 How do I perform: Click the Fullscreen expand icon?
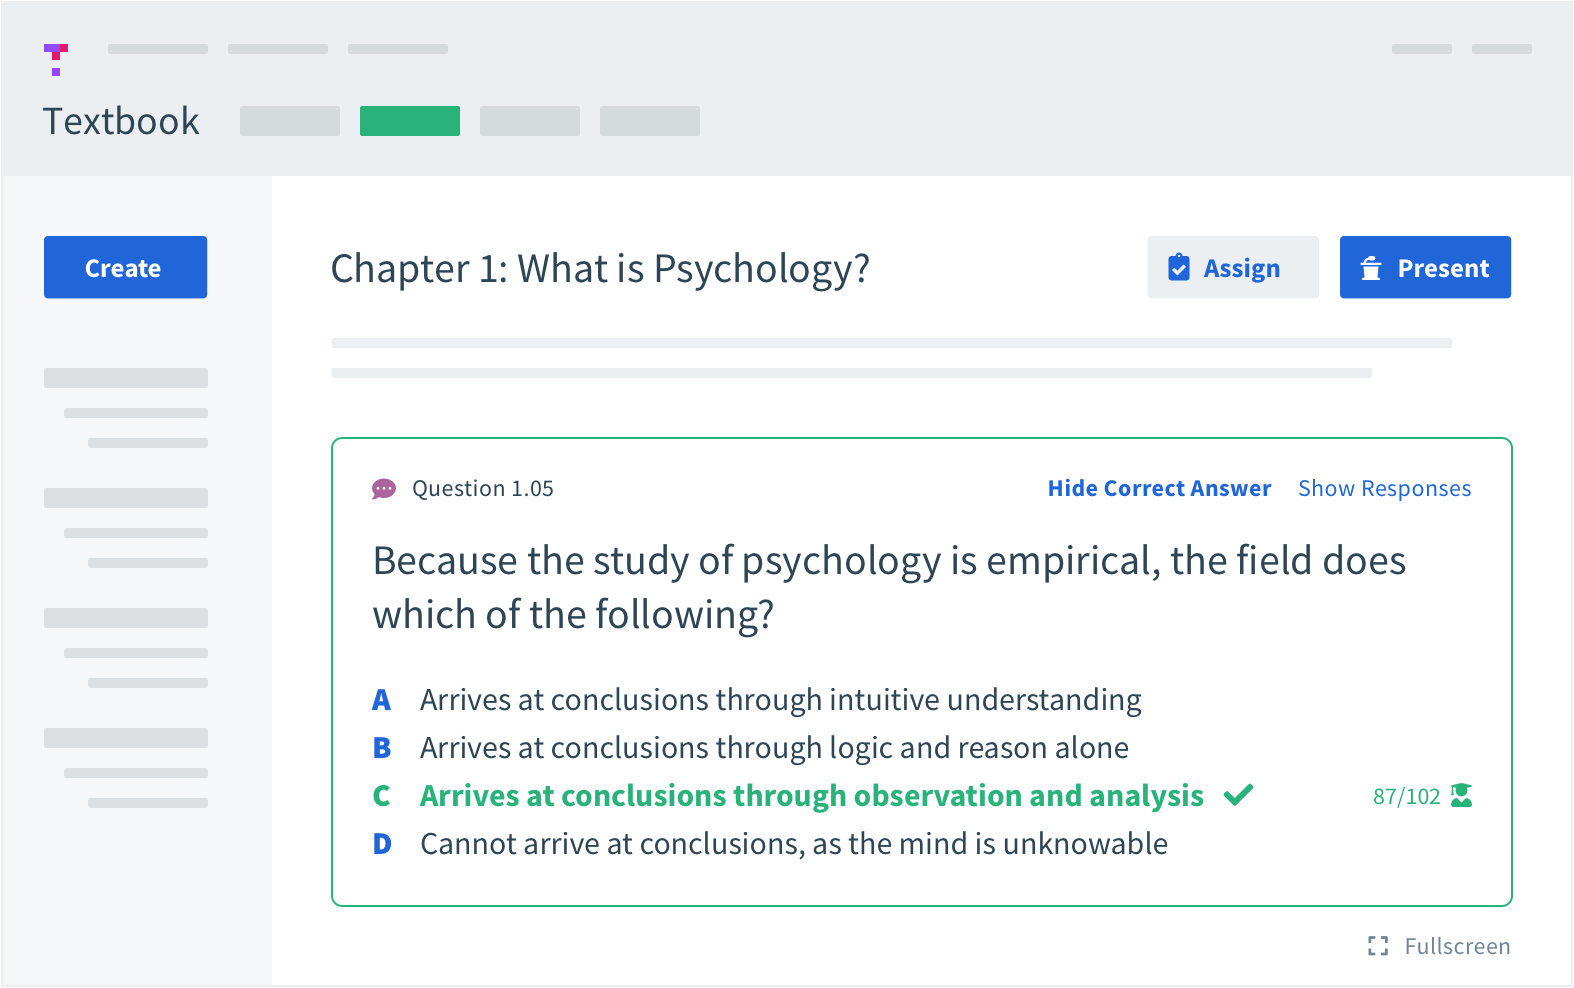click(x=1378, y=946)
